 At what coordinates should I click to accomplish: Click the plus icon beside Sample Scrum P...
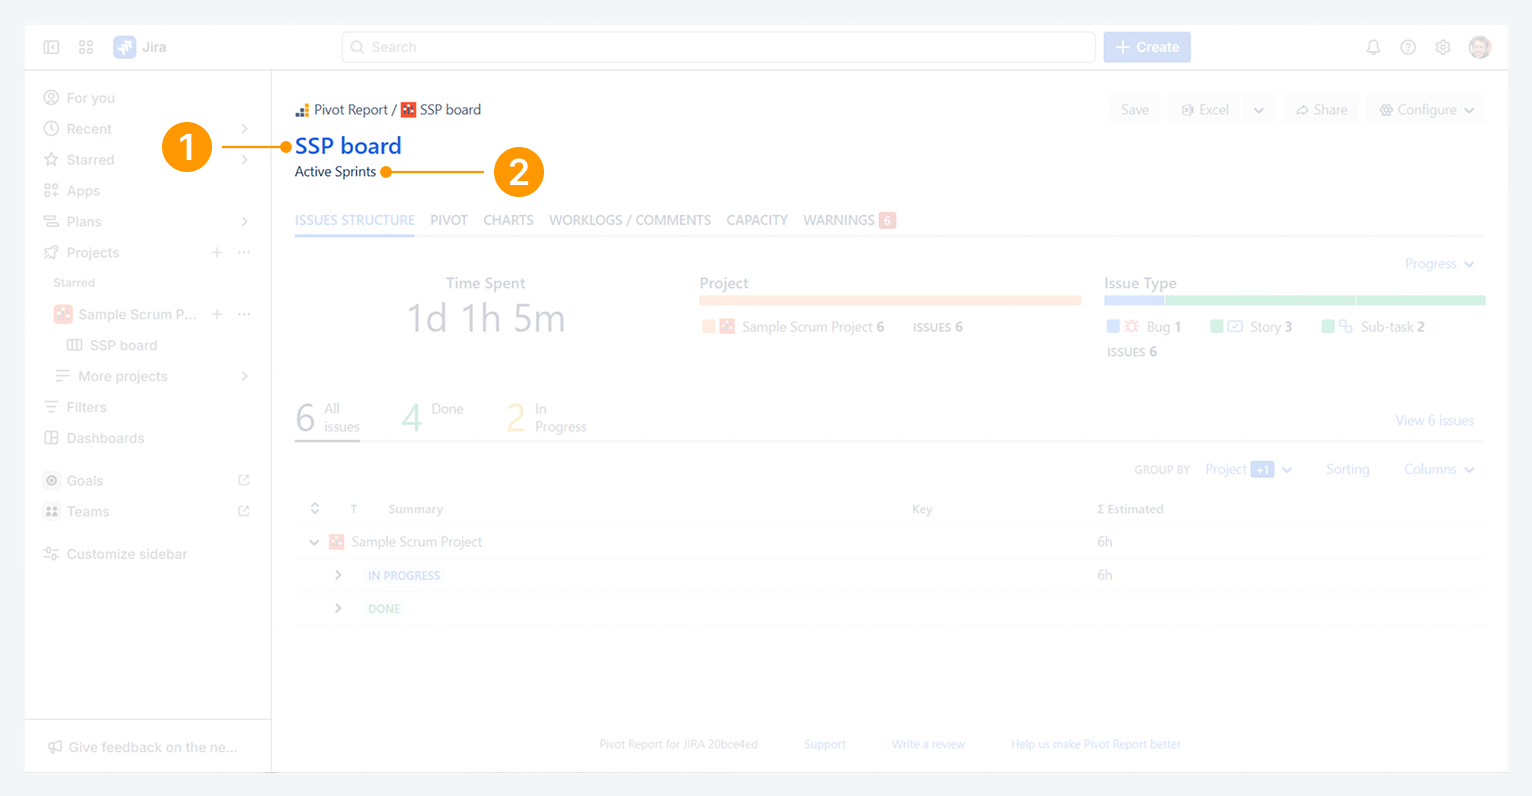click(x=217, y=314)
